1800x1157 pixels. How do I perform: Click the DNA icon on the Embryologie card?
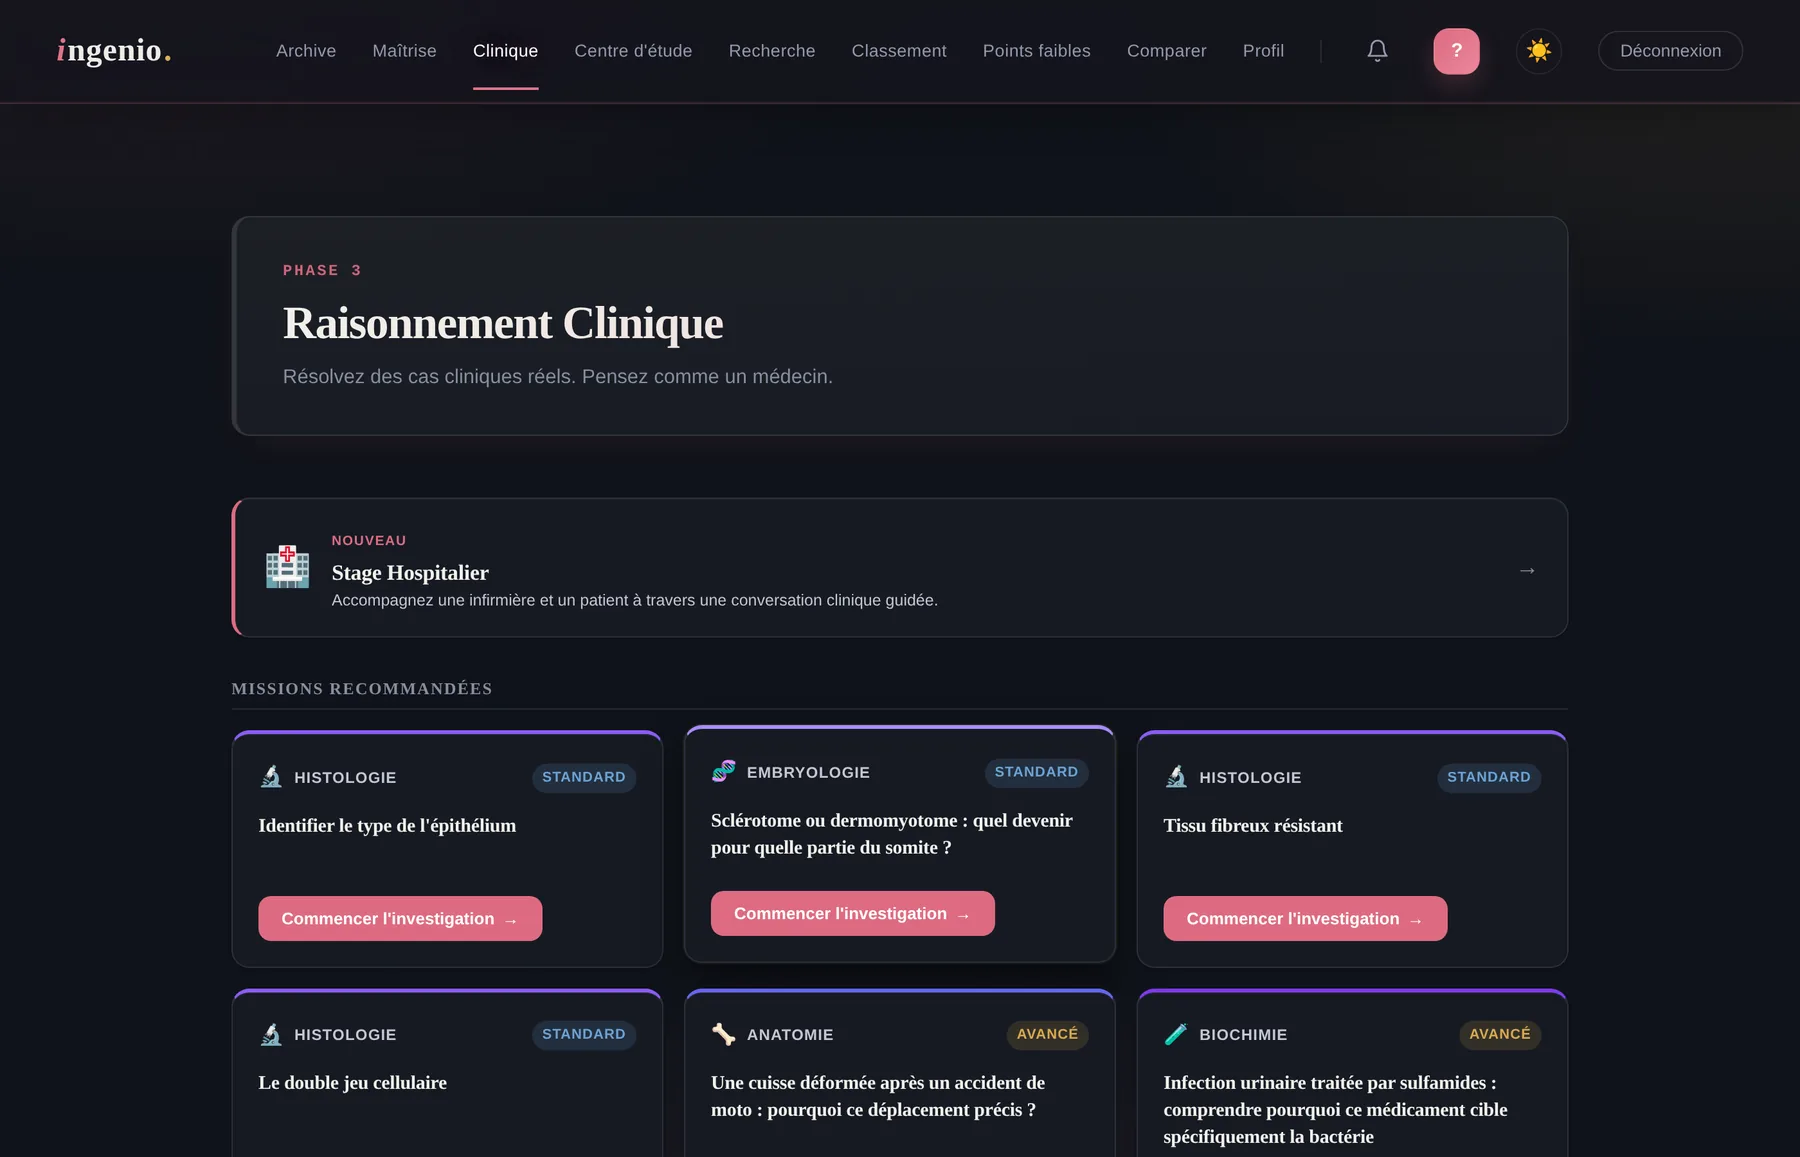point(724,771)
